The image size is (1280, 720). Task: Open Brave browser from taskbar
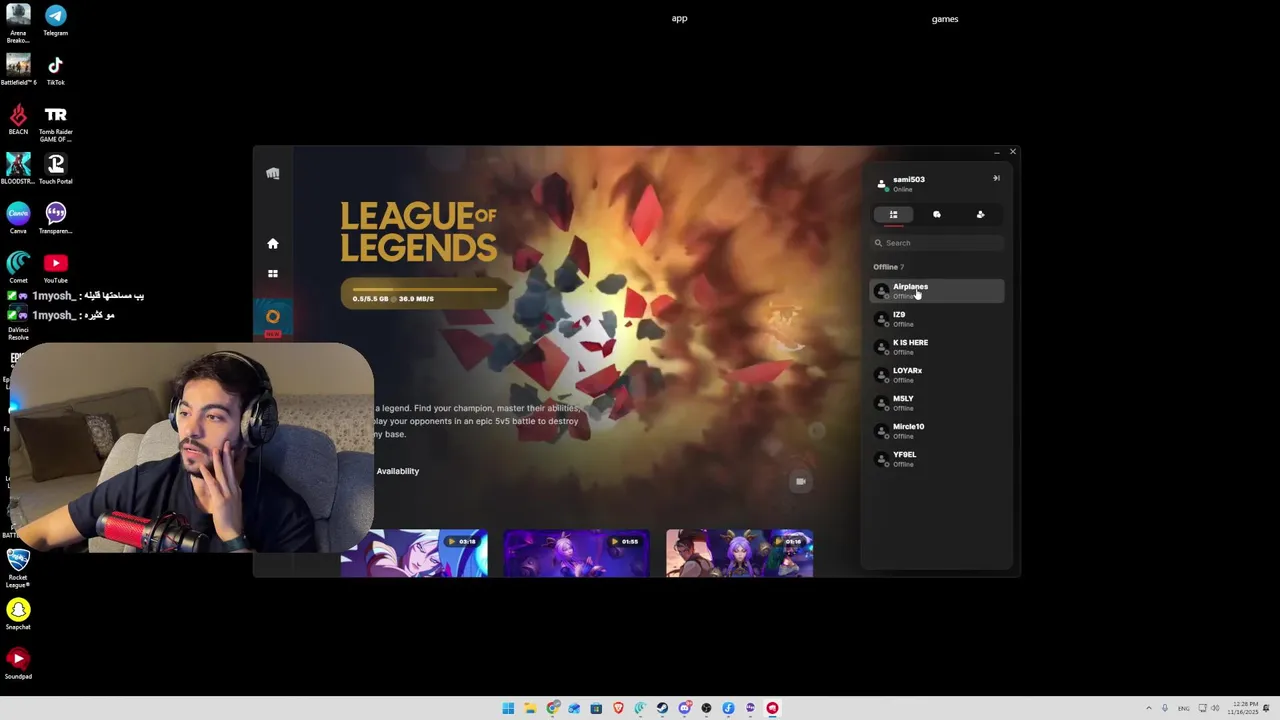pyautogui.click(x=618, y=708)
